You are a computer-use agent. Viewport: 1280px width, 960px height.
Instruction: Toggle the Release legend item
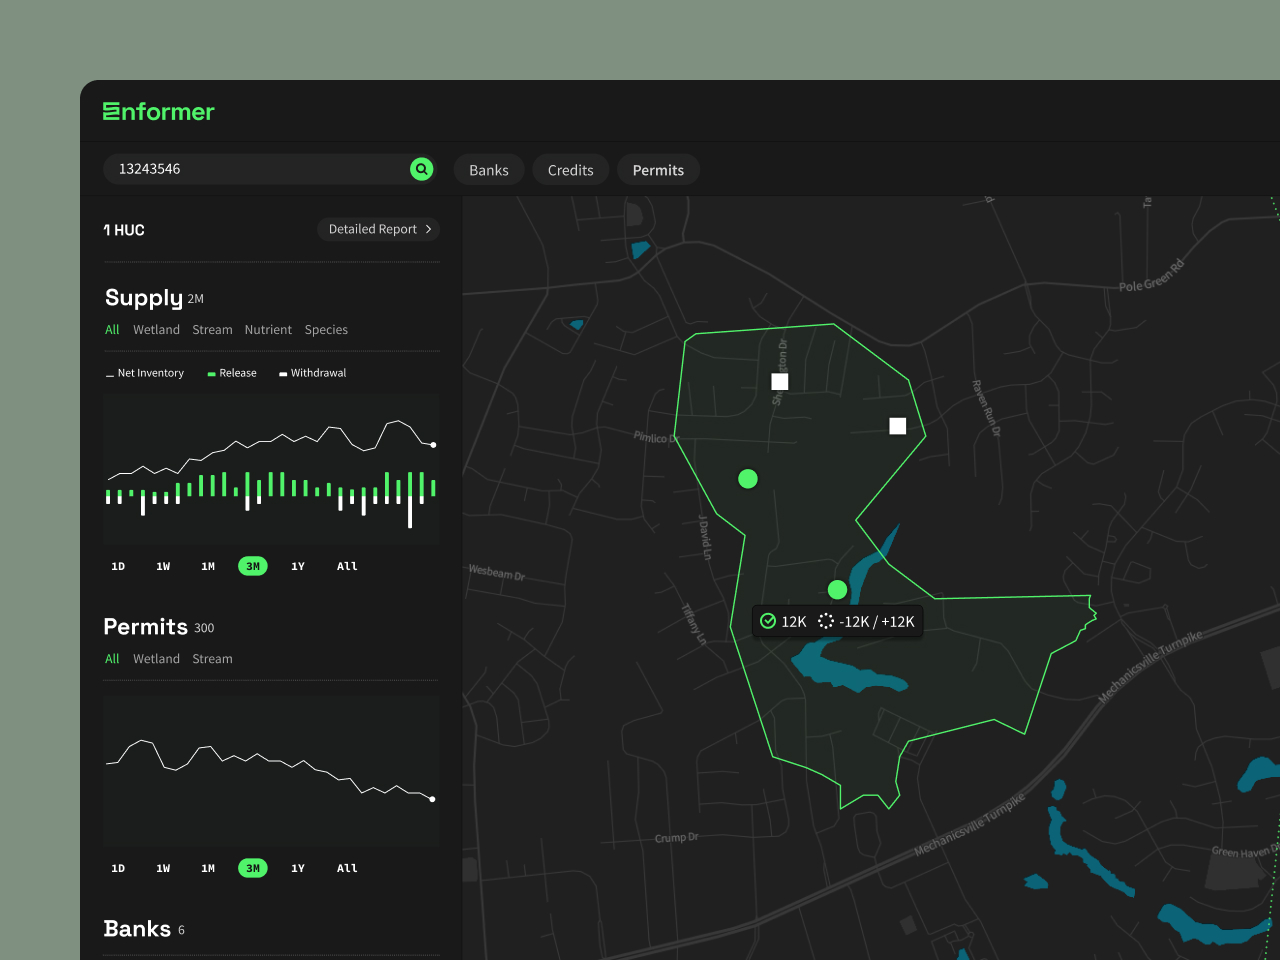coord(232,373)
